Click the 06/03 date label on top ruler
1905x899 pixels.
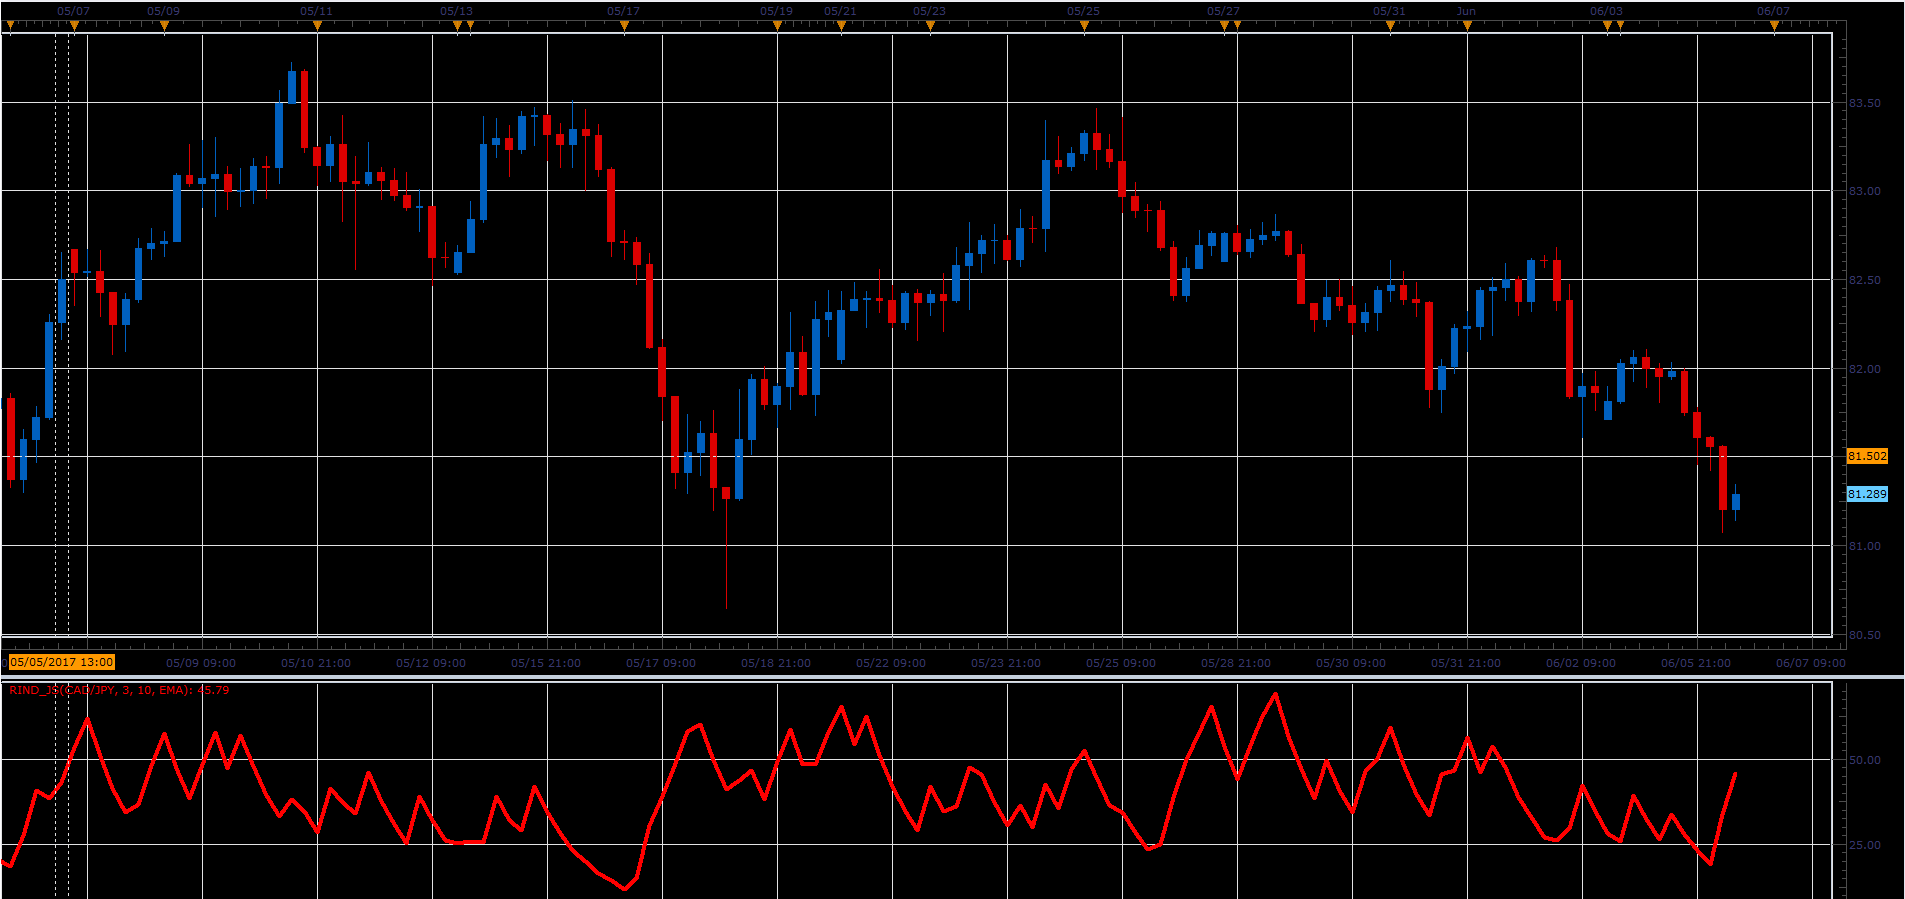coord(1606,11)
